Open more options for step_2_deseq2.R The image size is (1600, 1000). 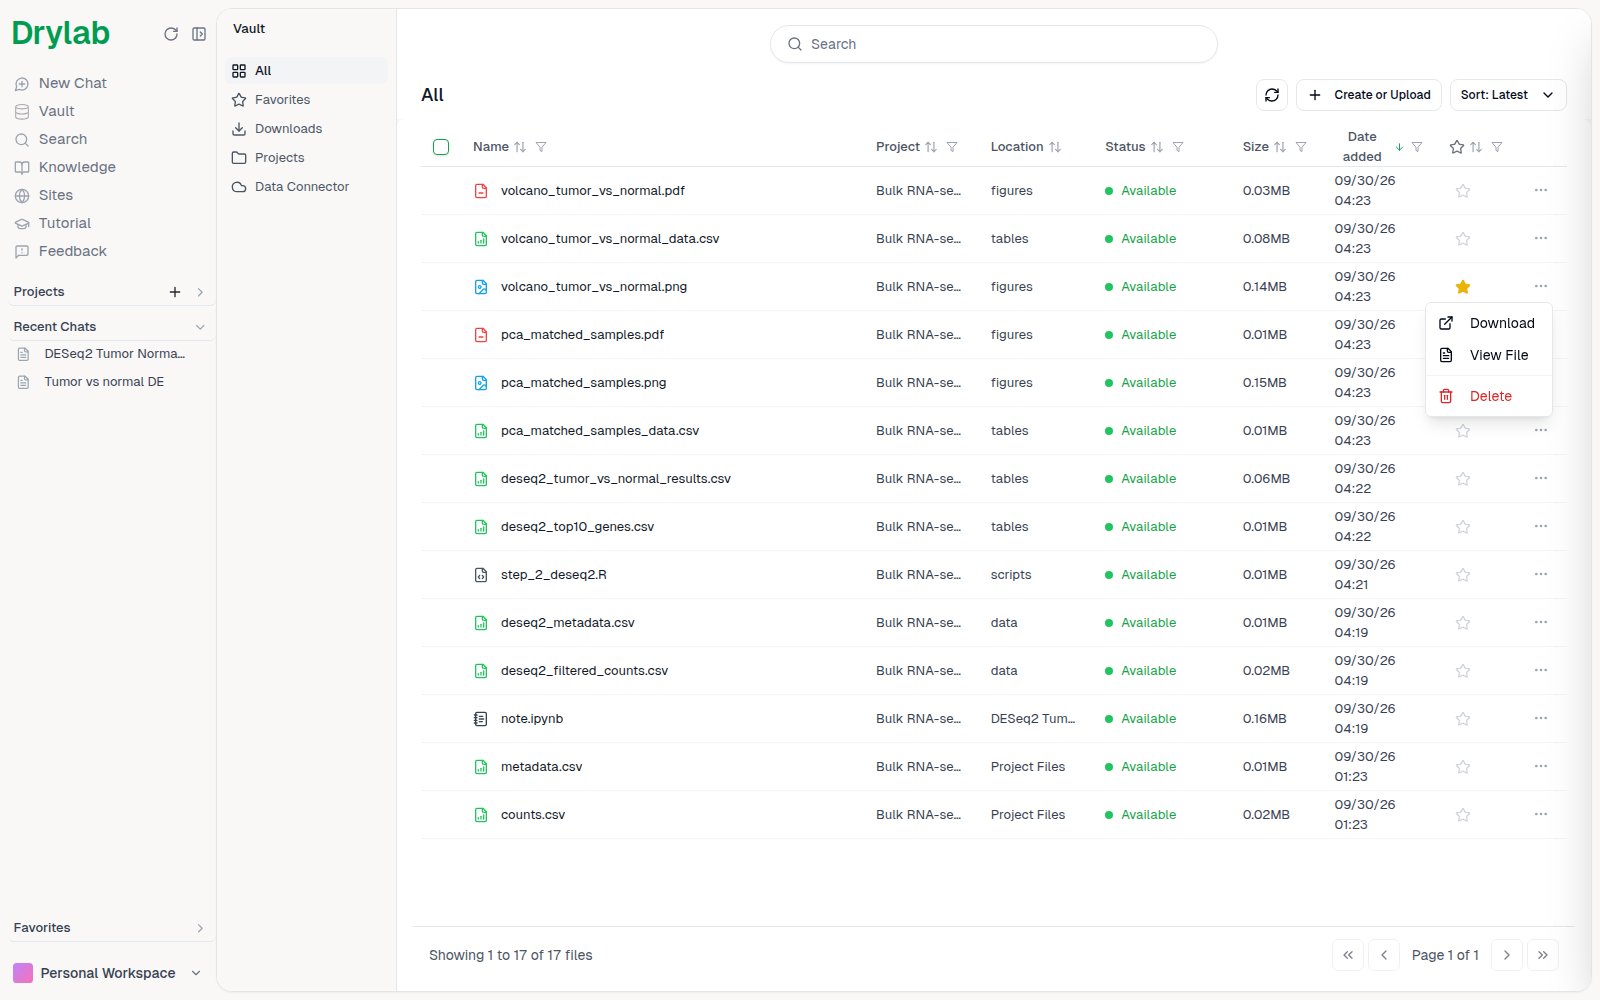1541,574
